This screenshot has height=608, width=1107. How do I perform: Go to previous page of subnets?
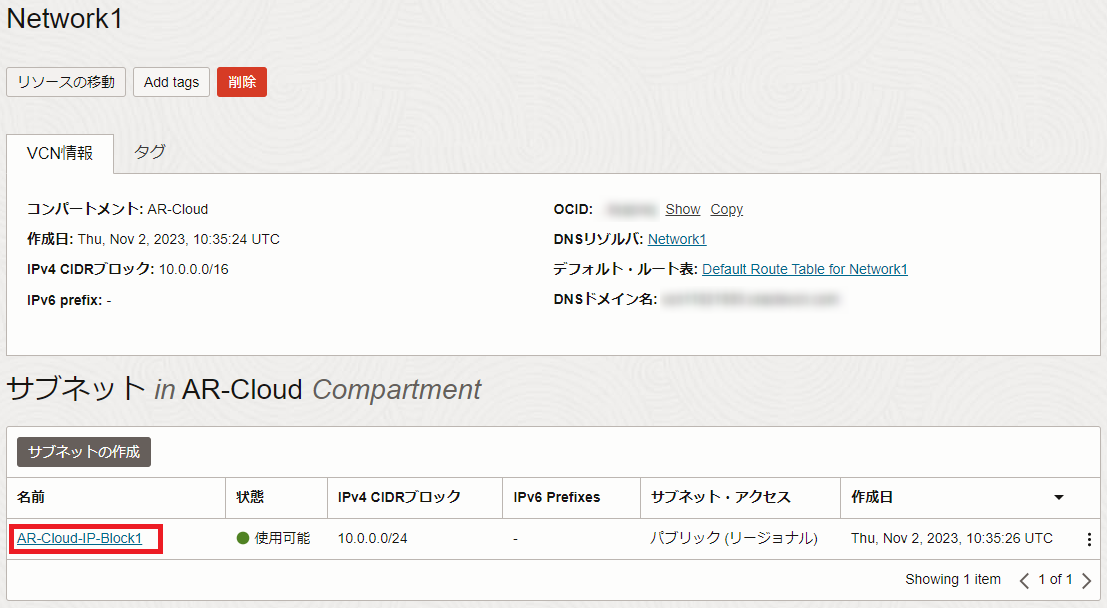[1024, 580]
